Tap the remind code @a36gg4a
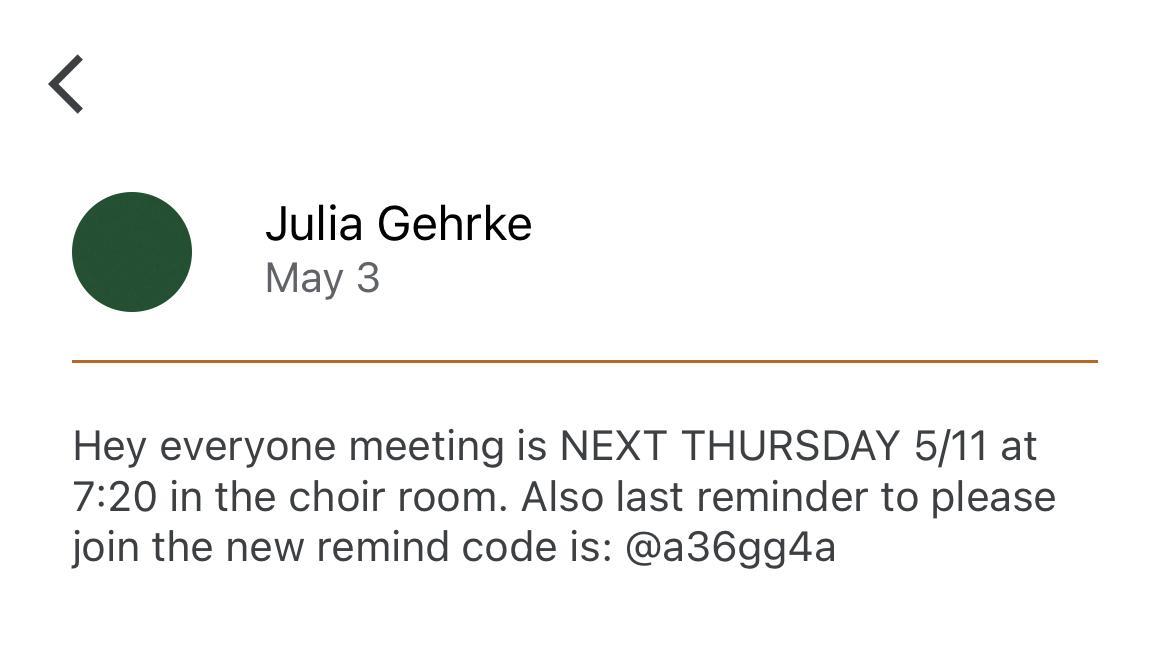Image resolution: width=1170 pixels, height=667 pixels. tap(729, 548)
